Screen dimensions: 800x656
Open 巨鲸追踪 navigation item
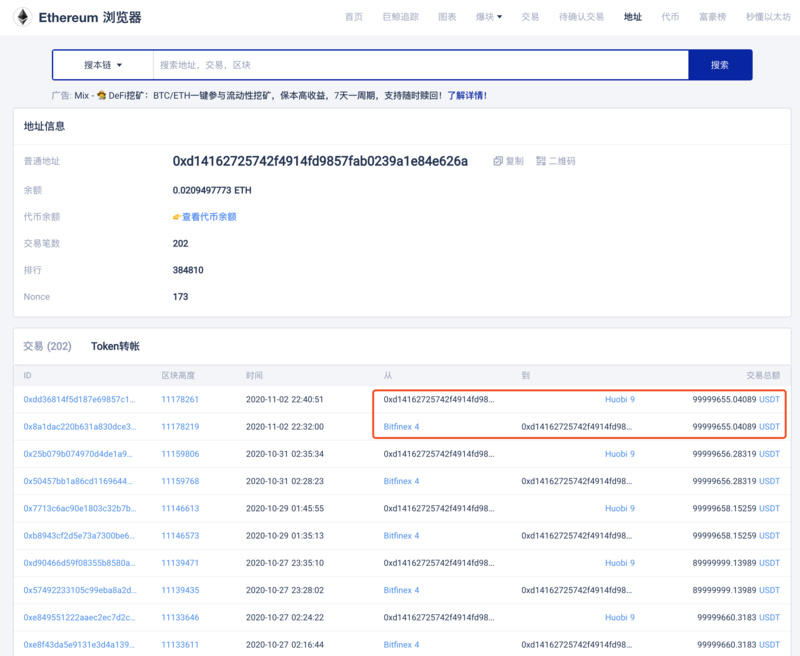click(400, 17)
